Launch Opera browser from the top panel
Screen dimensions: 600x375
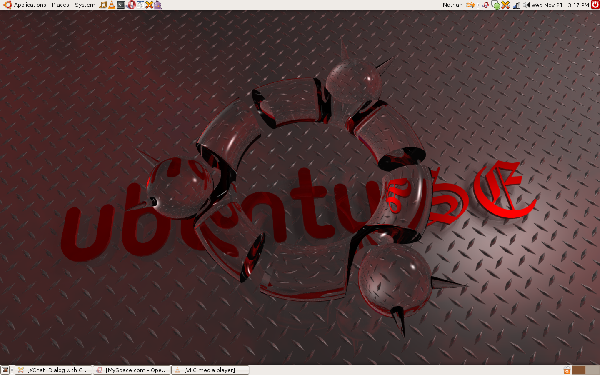131,5
